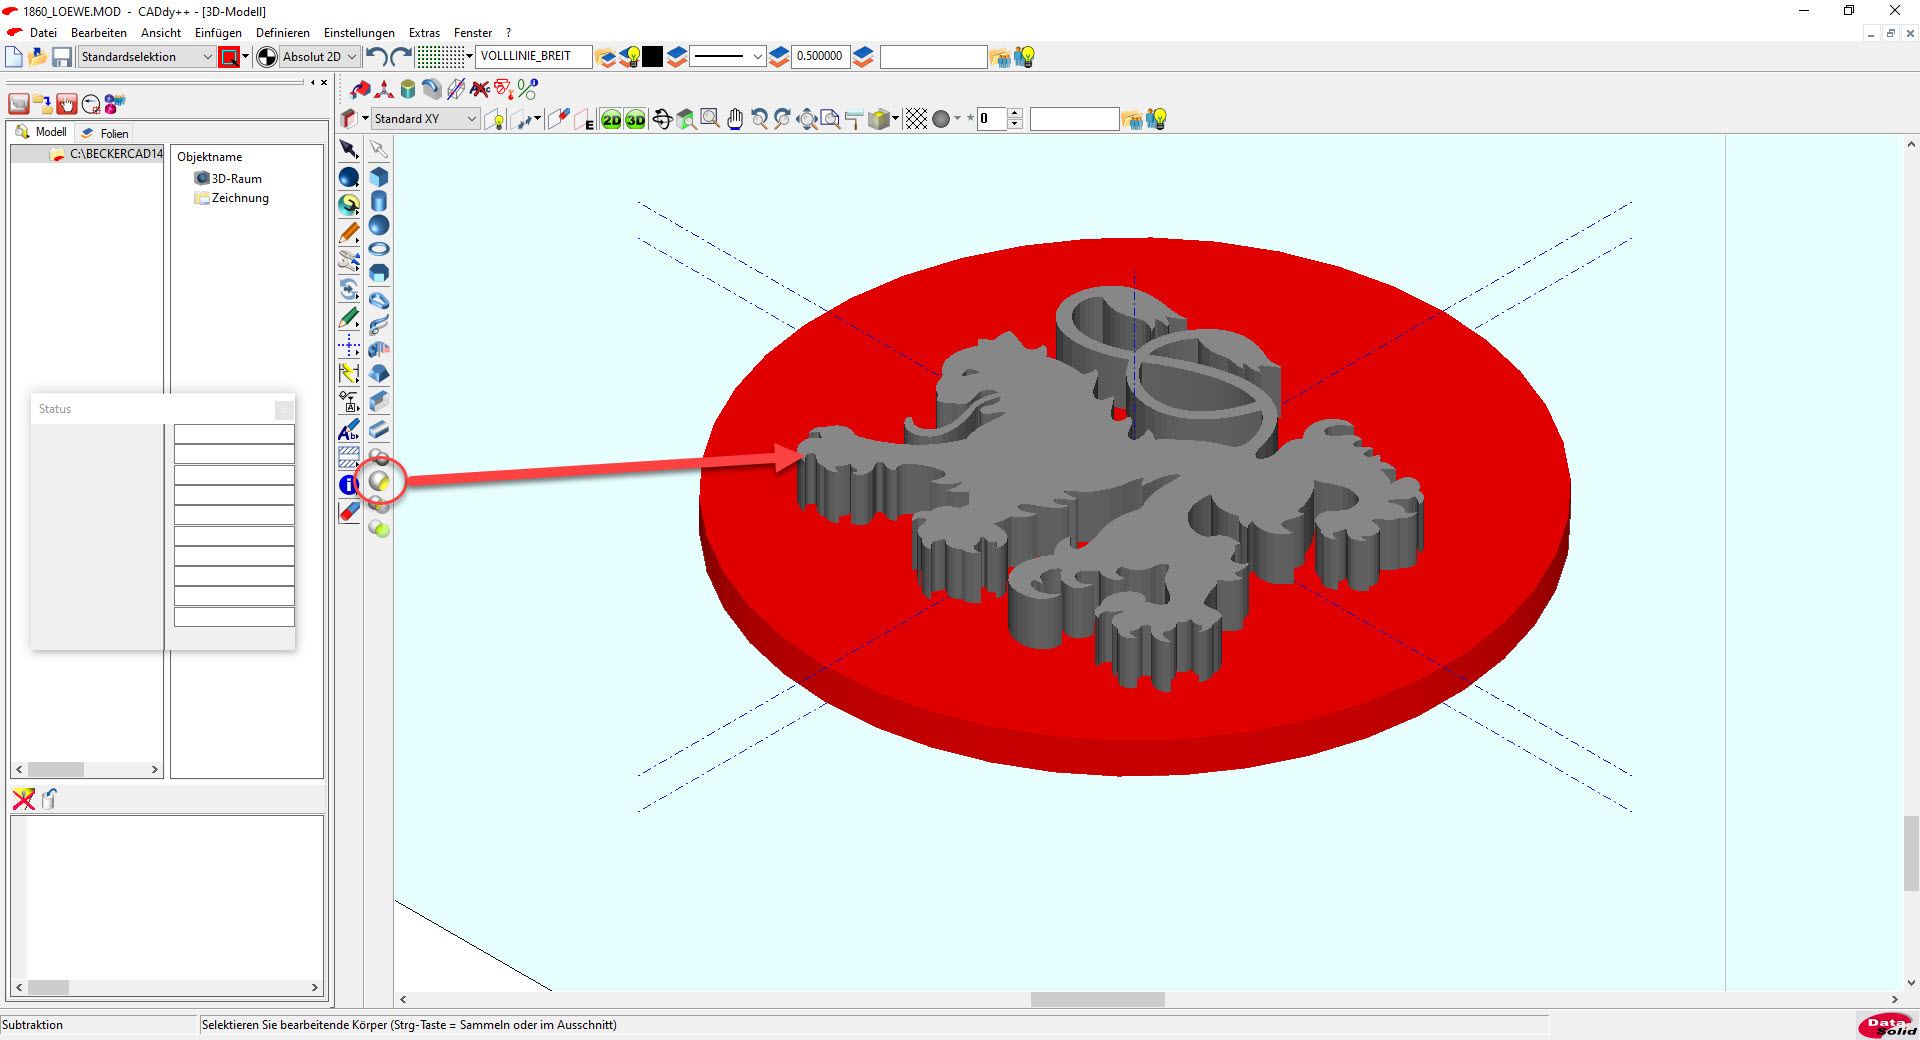Click the black line color swatch
Viewport: 1920px width, 1040px height.
click(x=652, y=57)
